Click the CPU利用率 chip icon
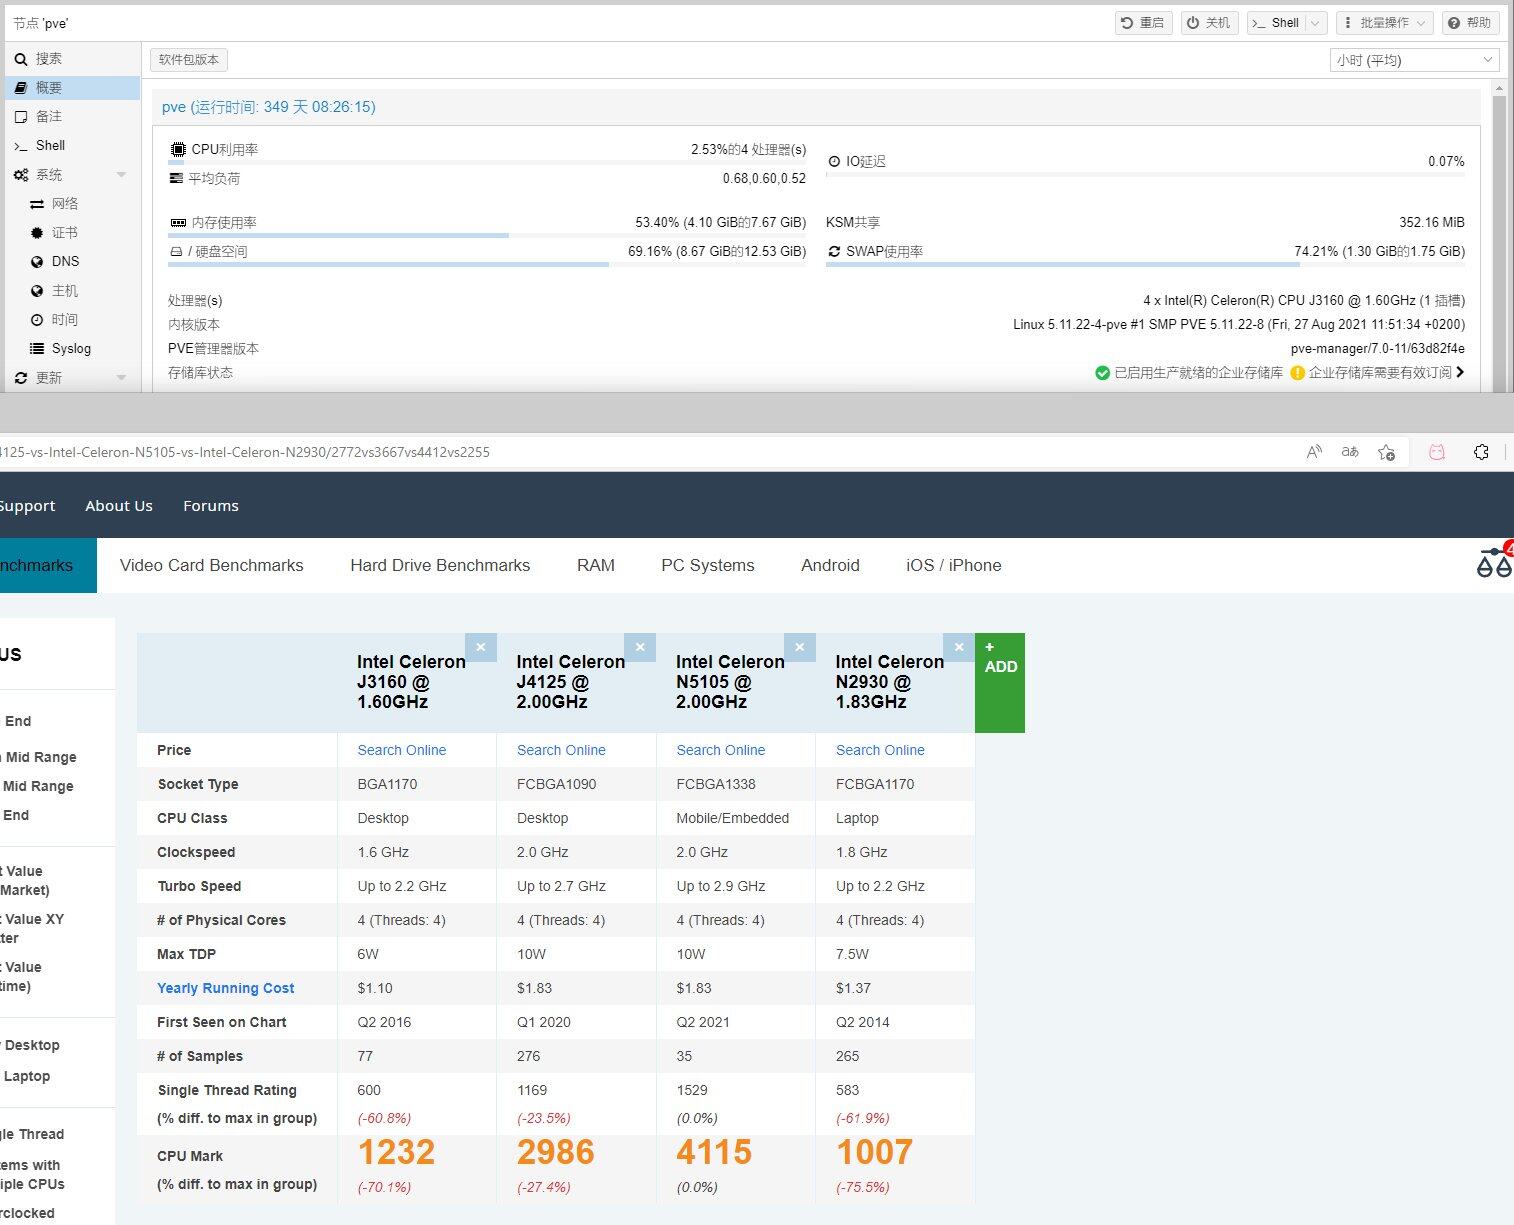 (178, 150)
